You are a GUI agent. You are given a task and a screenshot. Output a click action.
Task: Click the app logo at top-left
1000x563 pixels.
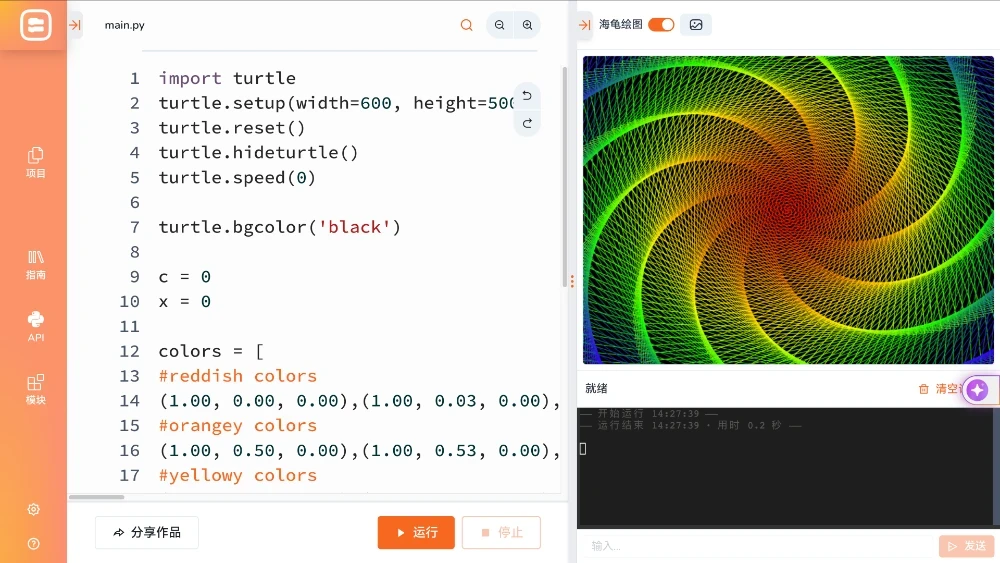36,26
